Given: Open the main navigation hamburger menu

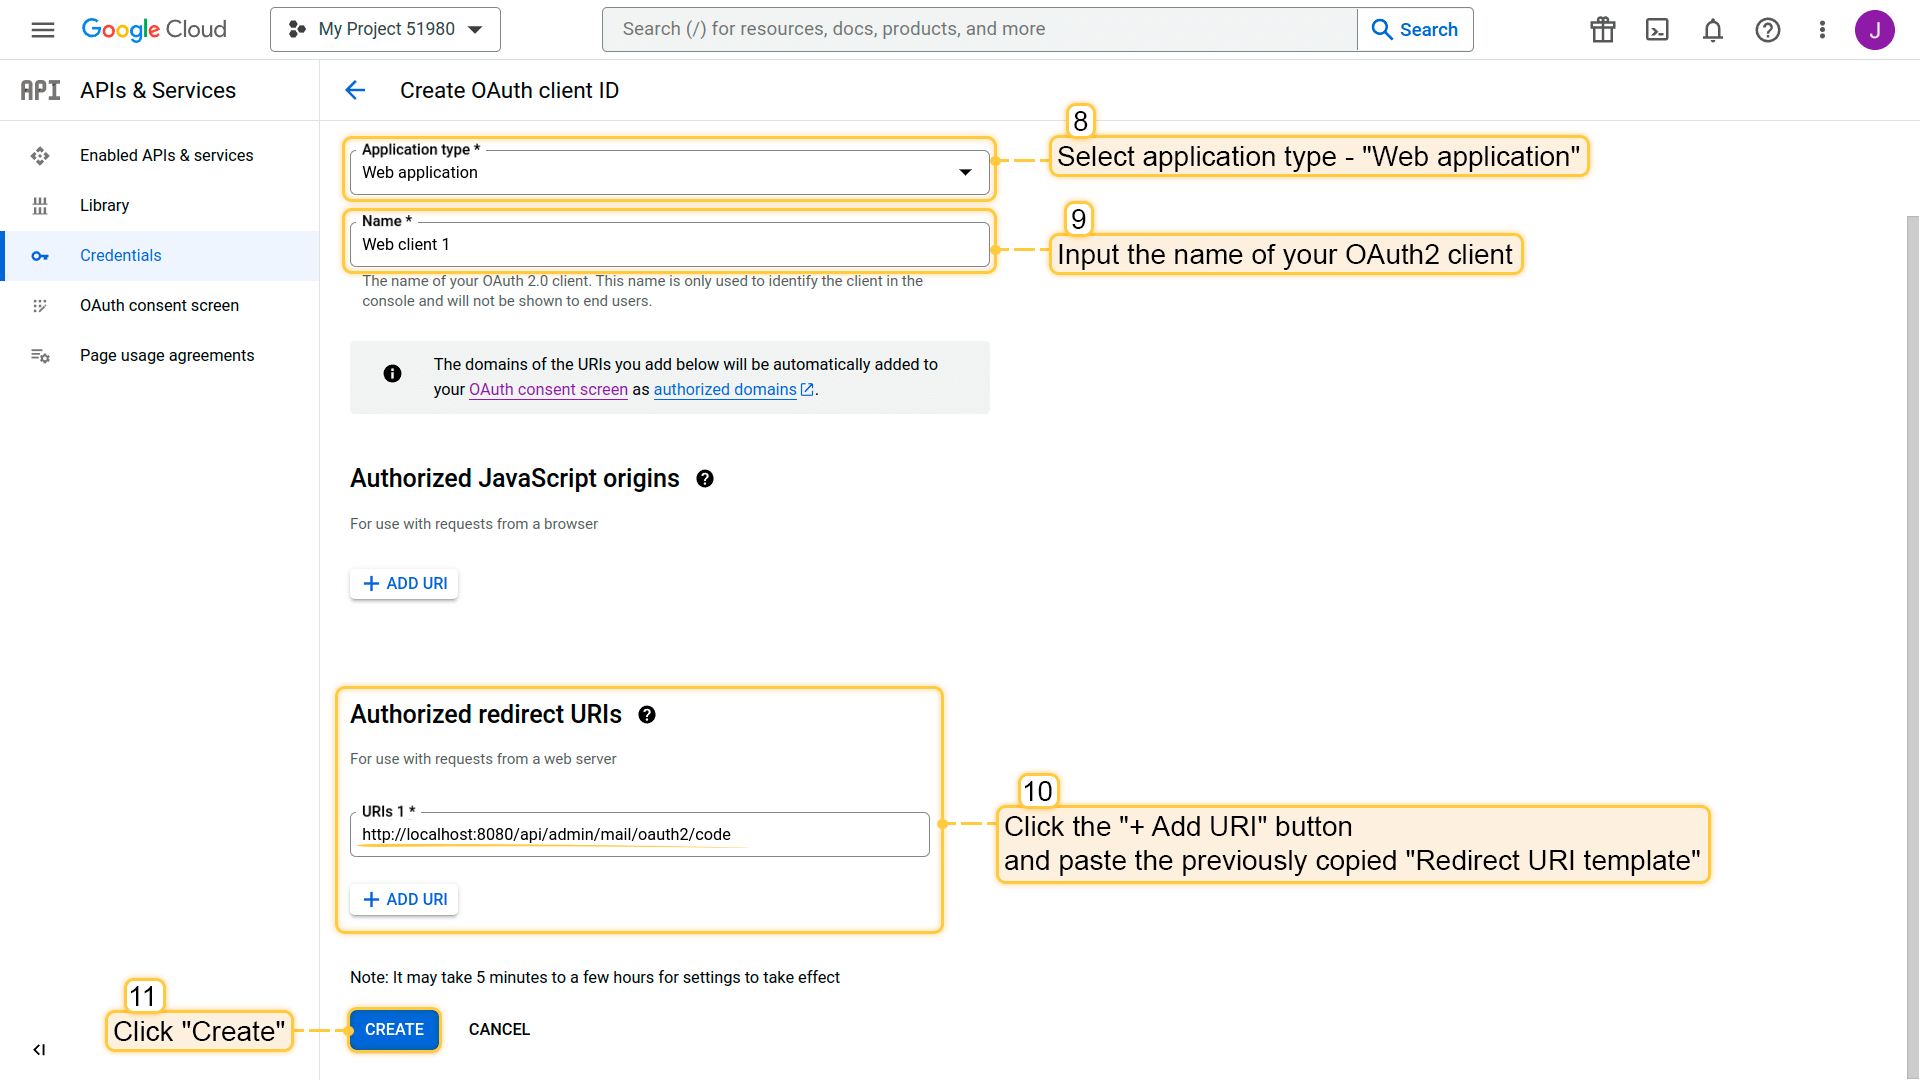Looking at the screenshot, I should pyautogui.click(x=43, y=30).
